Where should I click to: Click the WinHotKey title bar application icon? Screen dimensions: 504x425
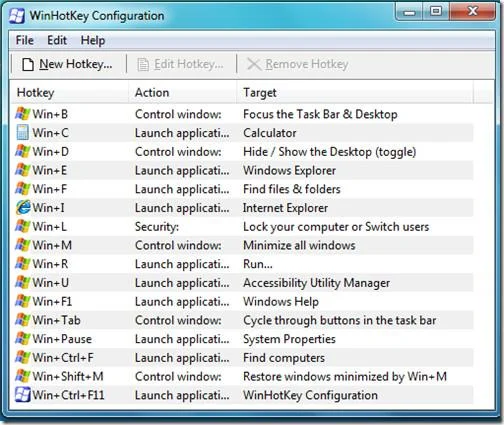click(x=17, y=16)
